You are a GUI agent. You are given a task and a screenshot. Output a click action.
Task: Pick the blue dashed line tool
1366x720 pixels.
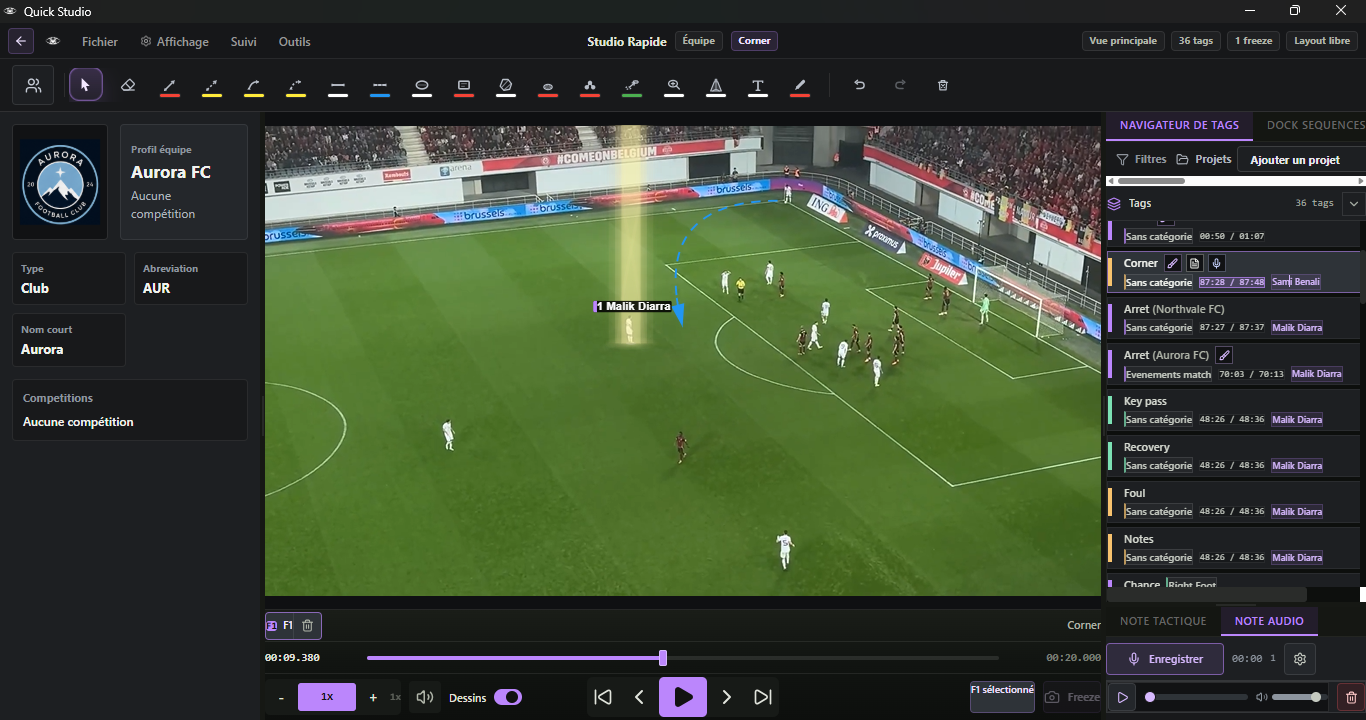click(380, 85)
